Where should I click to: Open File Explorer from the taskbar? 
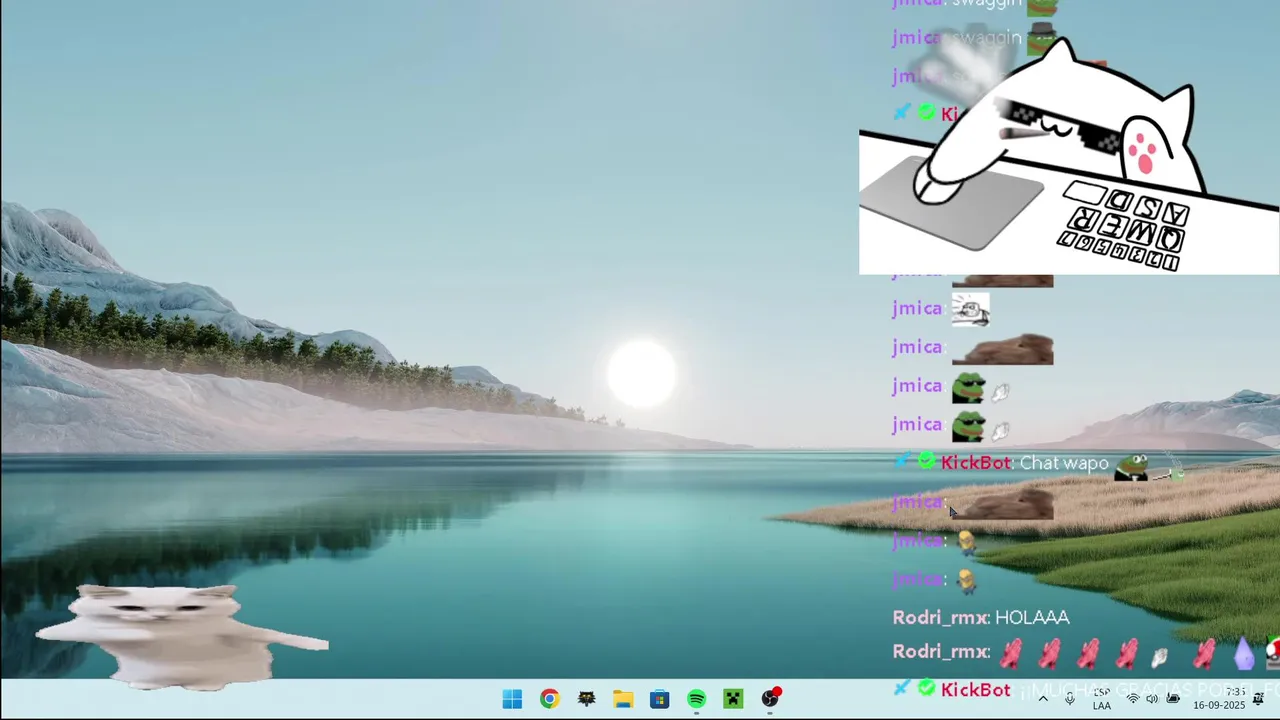[623, 699]
